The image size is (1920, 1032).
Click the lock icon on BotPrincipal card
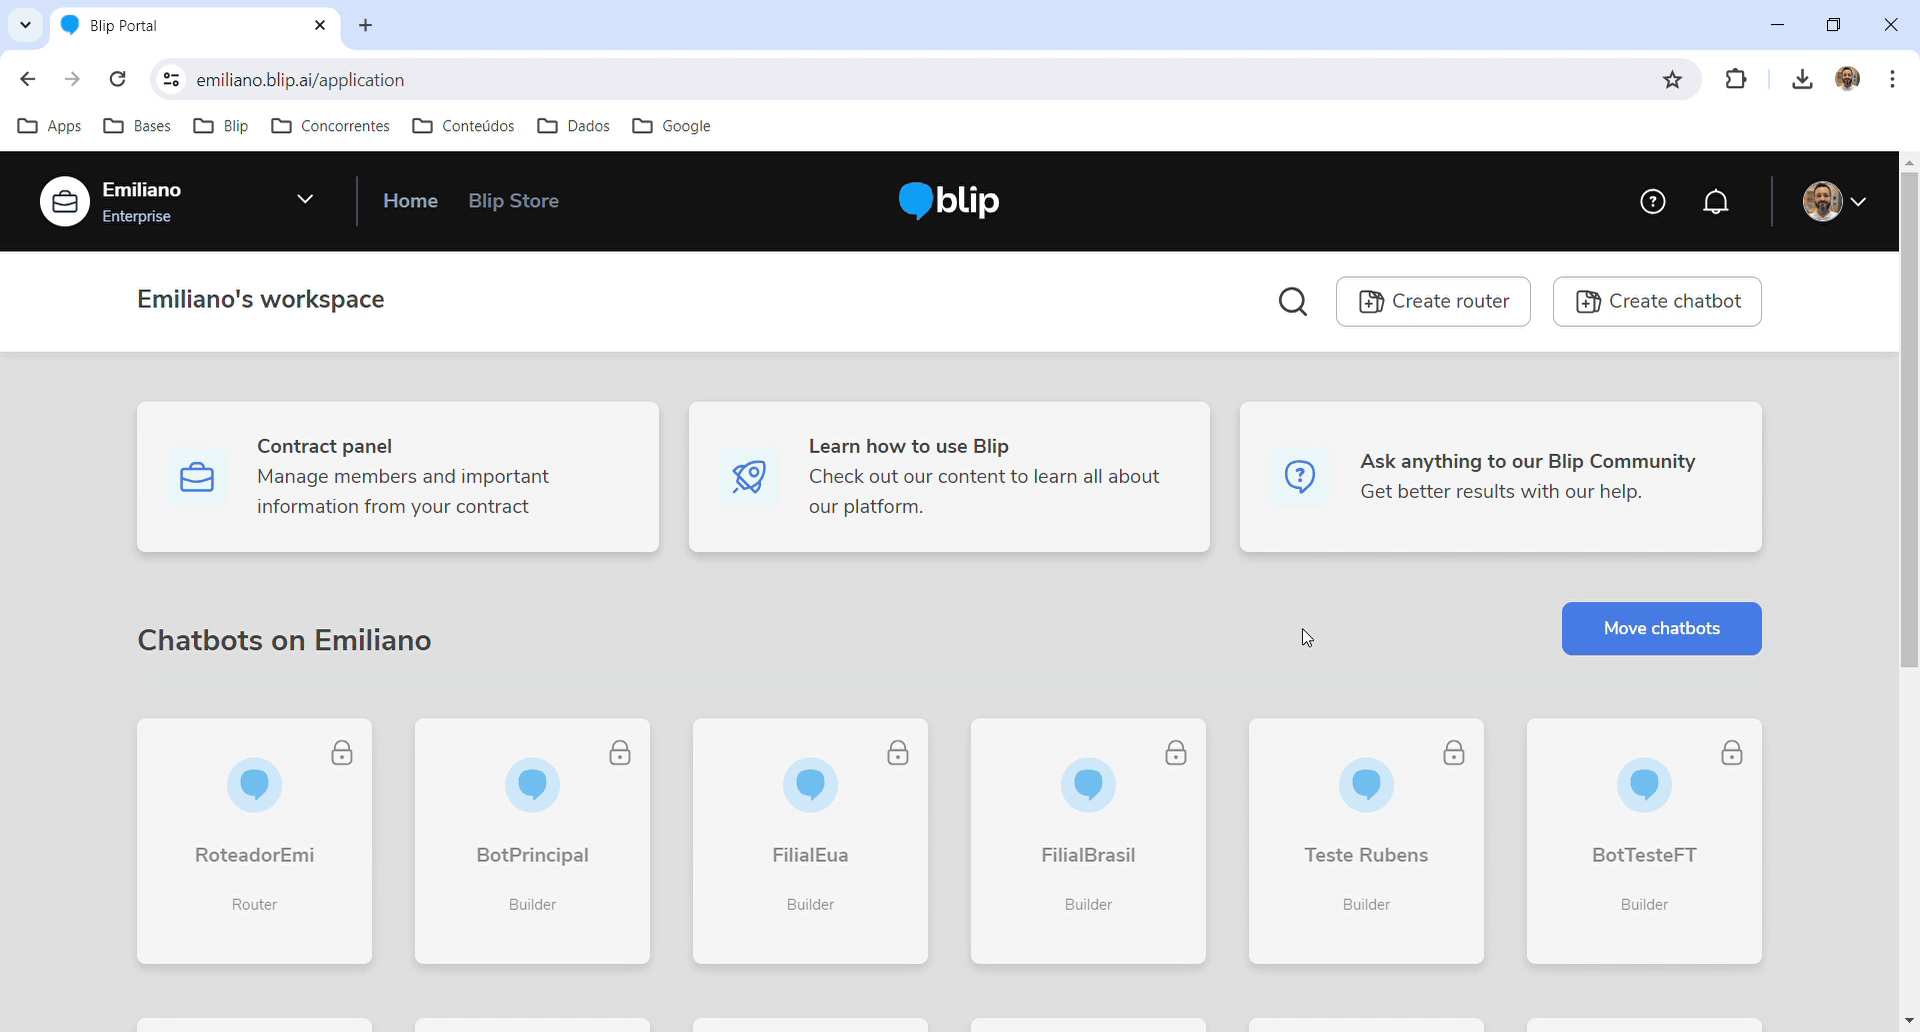620,753
